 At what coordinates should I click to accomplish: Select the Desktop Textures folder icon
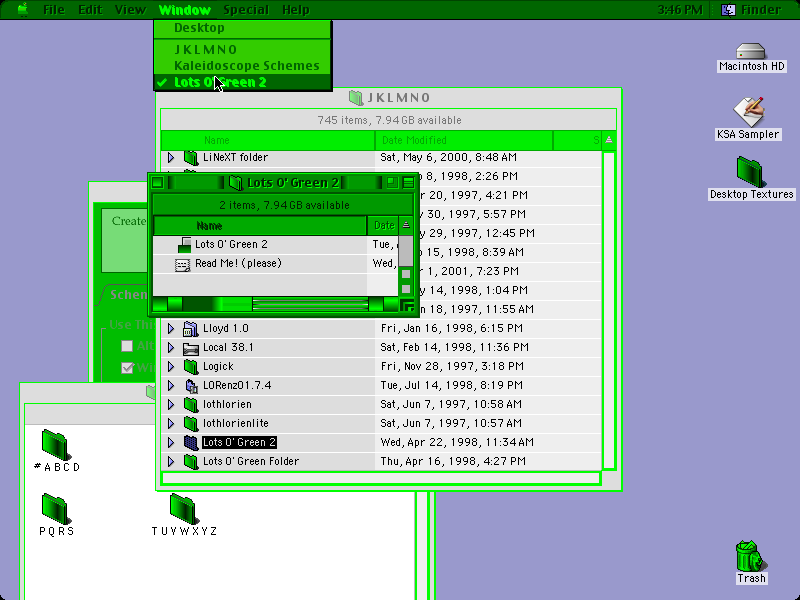751,172
